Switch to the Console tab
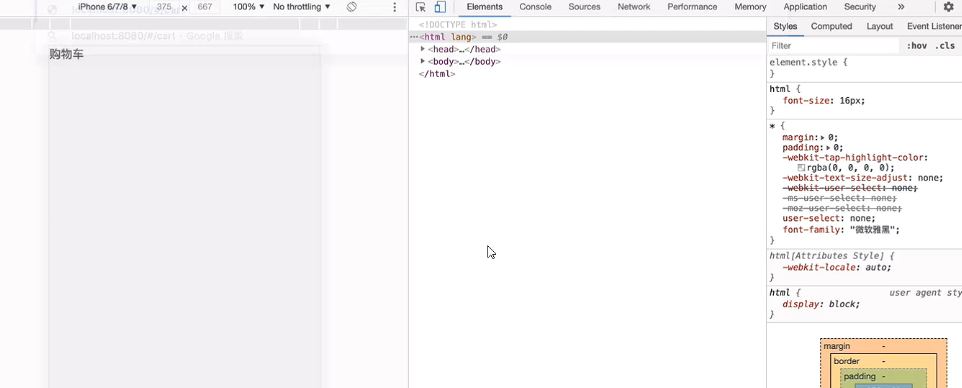Image resolution: width=962 pixels, height=388 pixels. coord(535,7)
